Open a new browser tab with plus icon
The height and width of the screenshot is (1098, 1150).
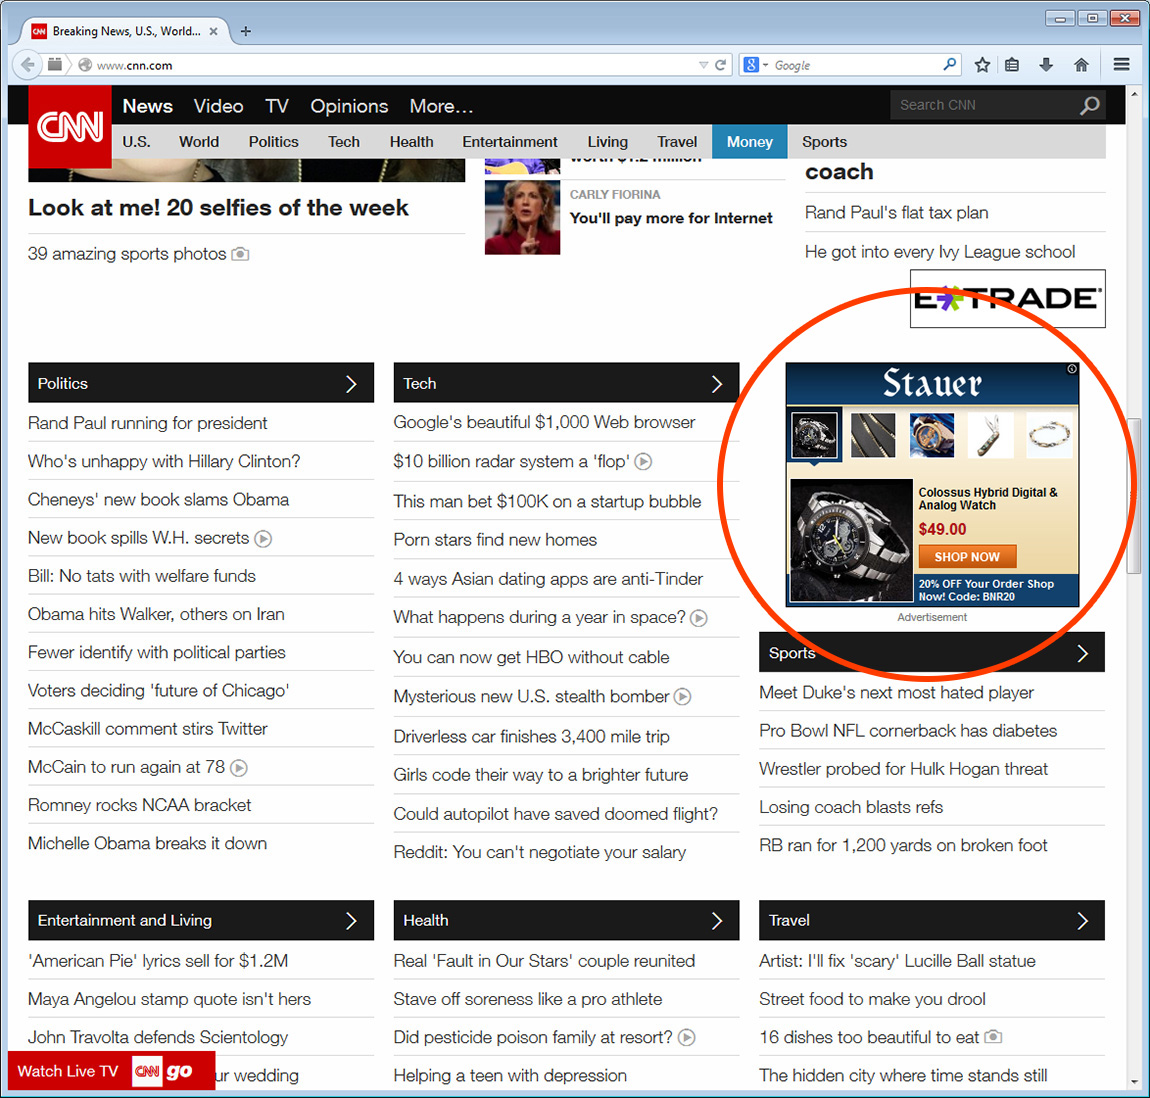[x=246, y=31]
